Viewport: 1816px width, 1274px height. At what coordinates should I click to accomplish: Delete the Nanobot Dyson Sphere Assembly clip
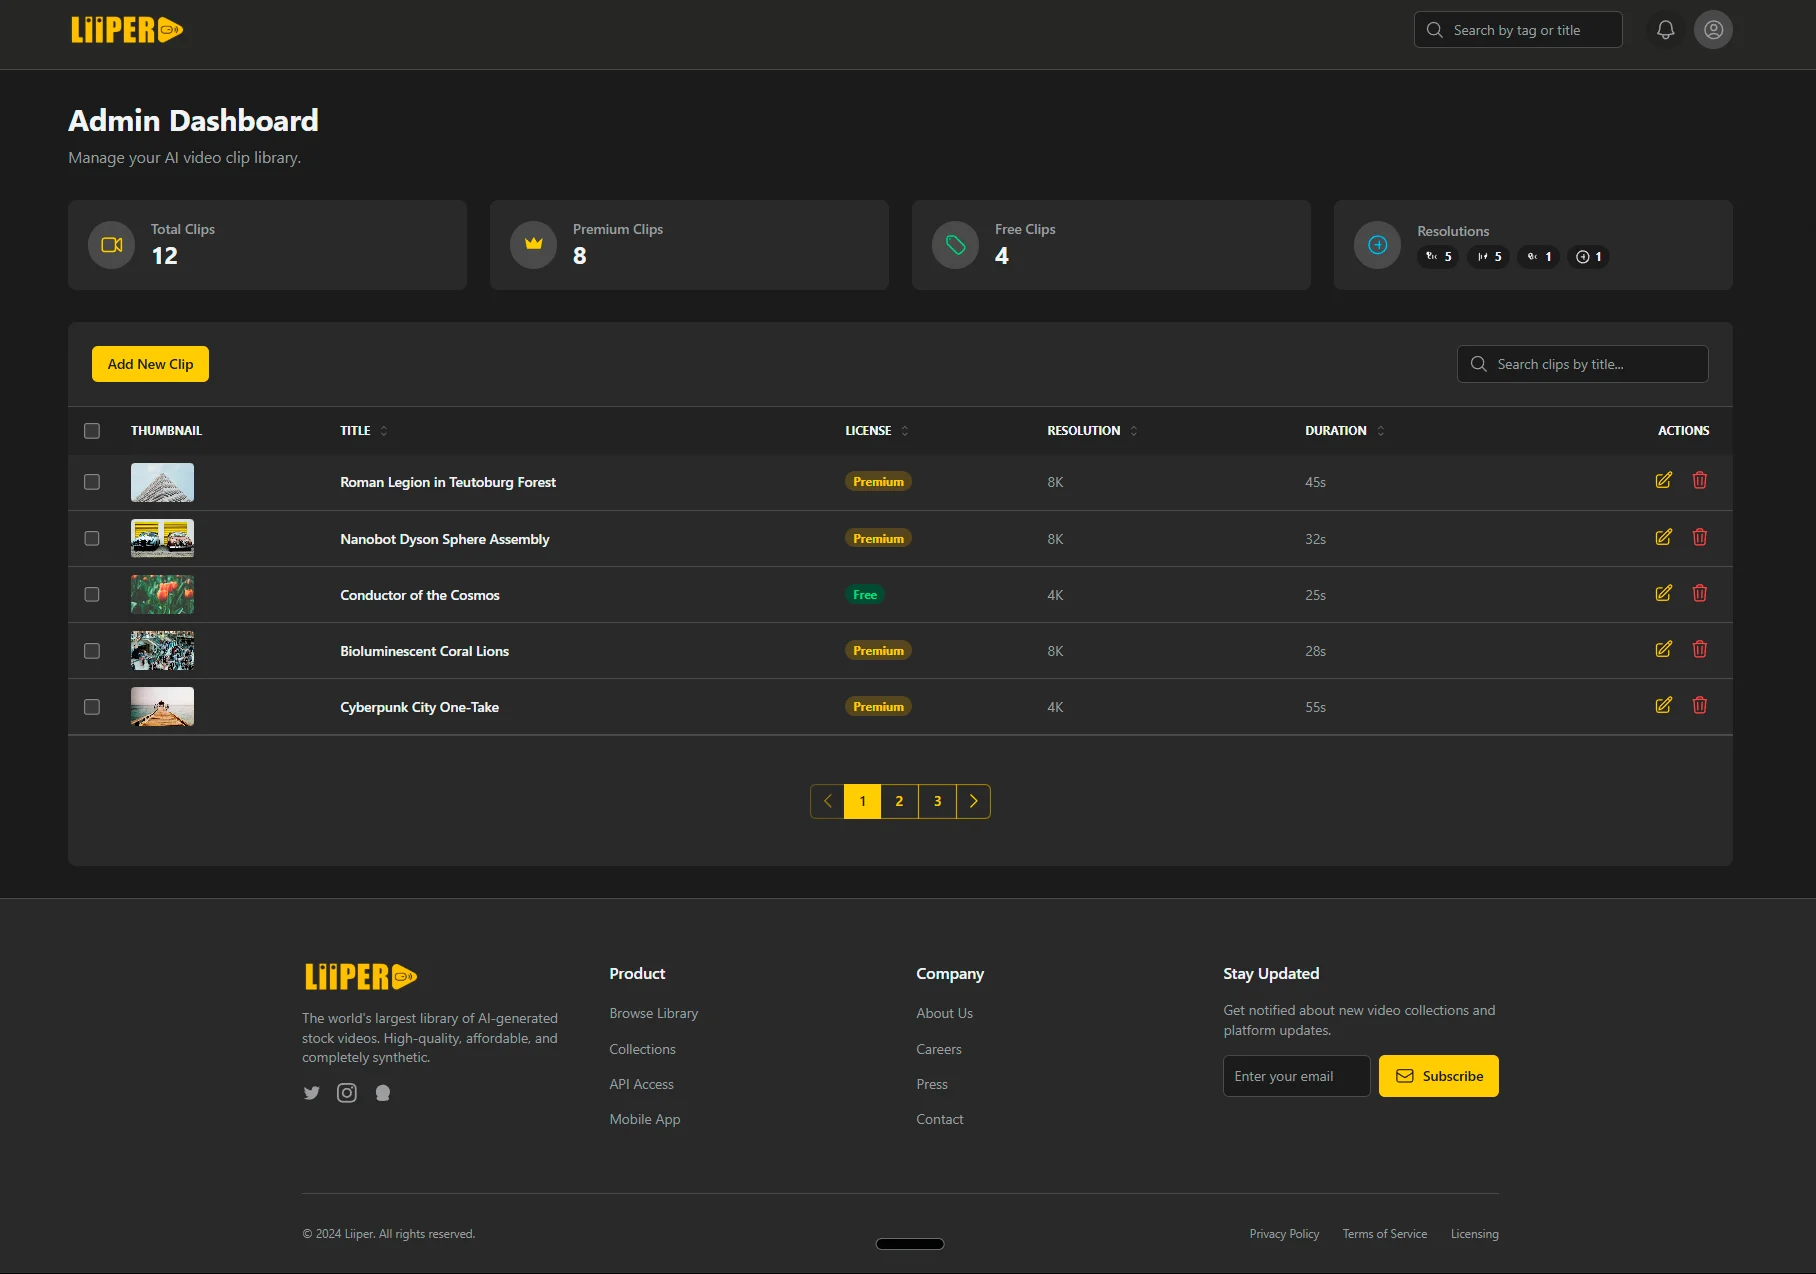coord(1699,538)
